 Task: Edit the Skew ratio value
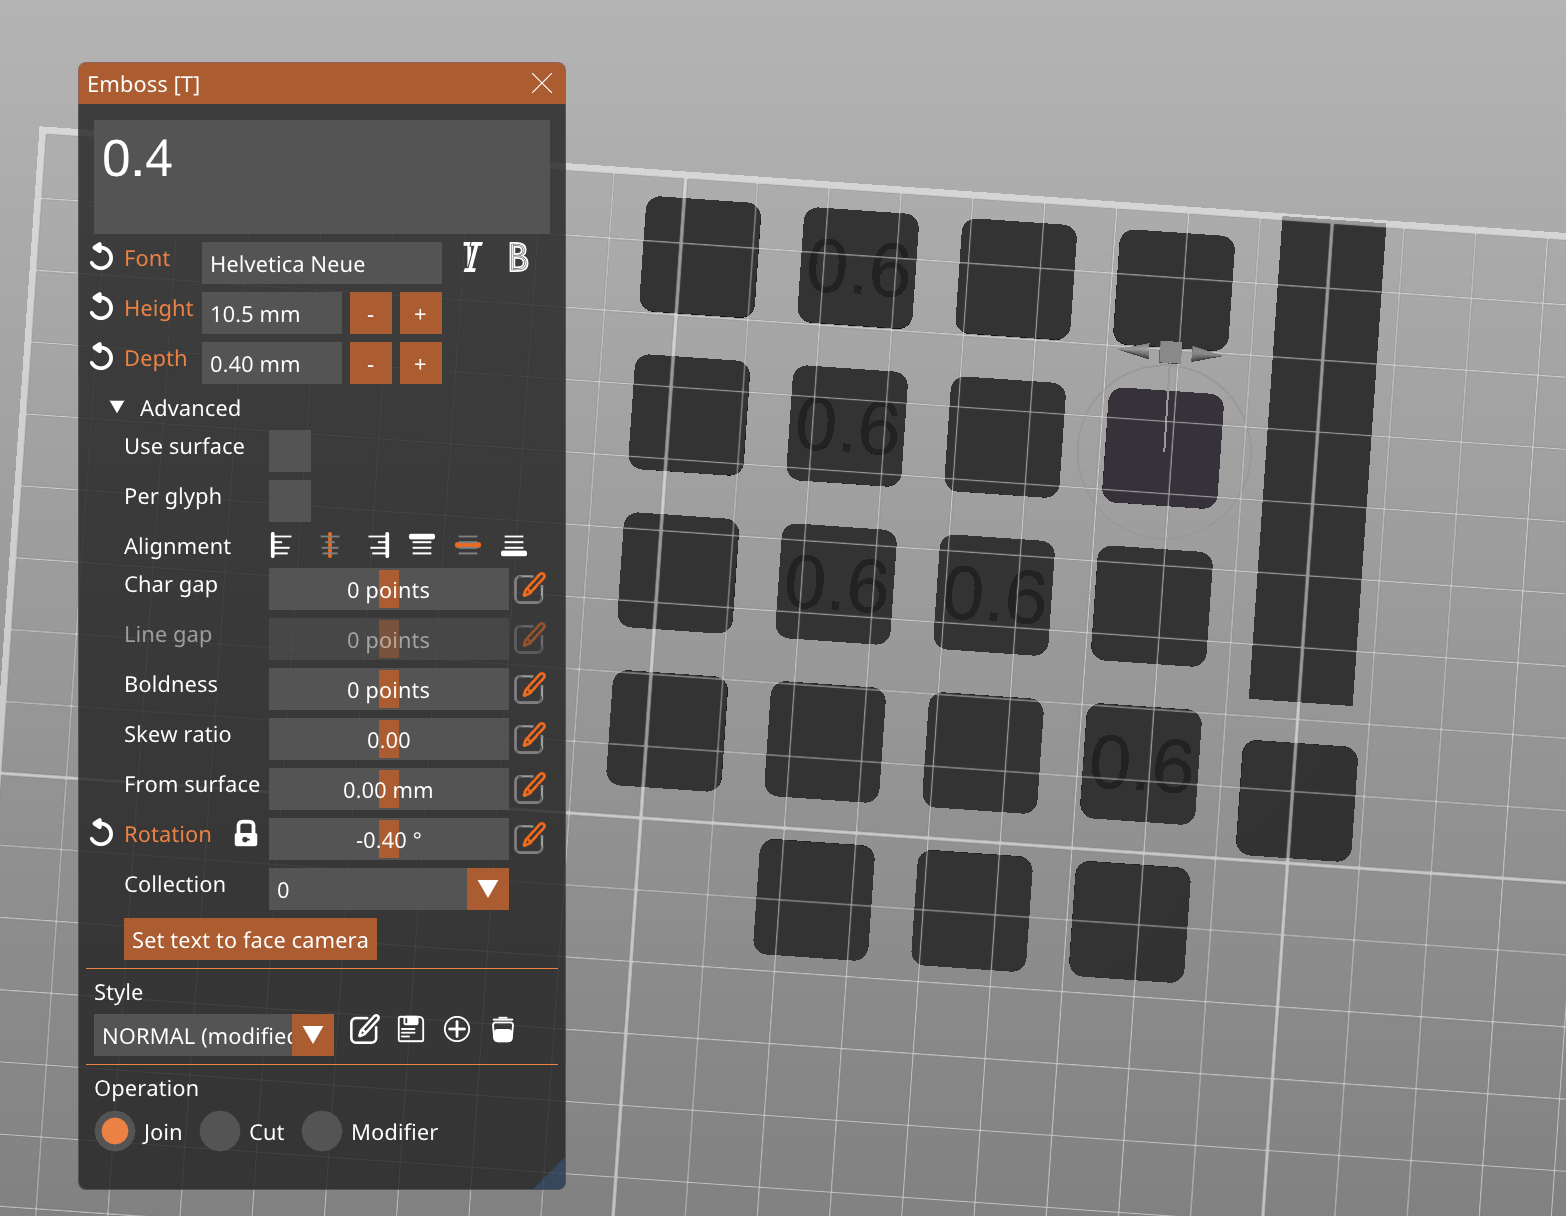(530, 738)
